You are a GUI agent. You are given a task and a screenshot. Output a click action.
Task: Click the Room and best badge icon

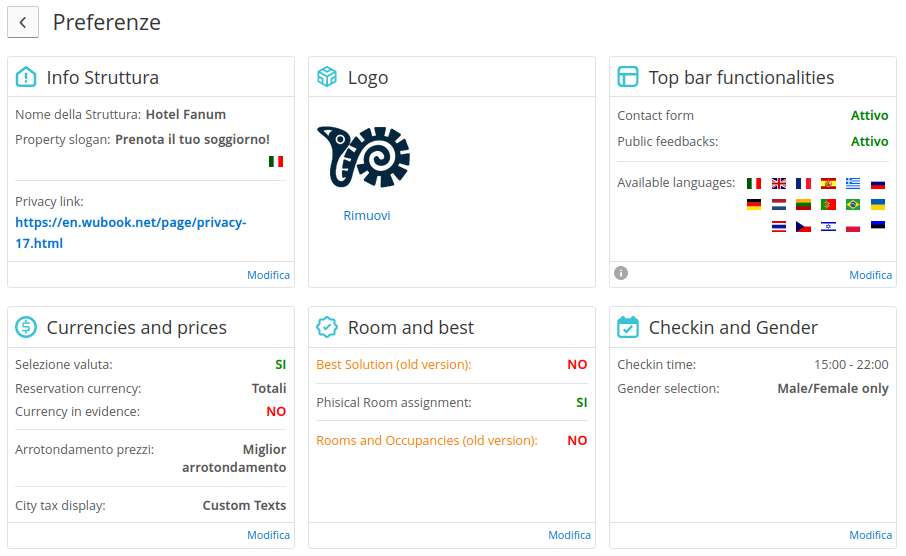coord(327,327)
